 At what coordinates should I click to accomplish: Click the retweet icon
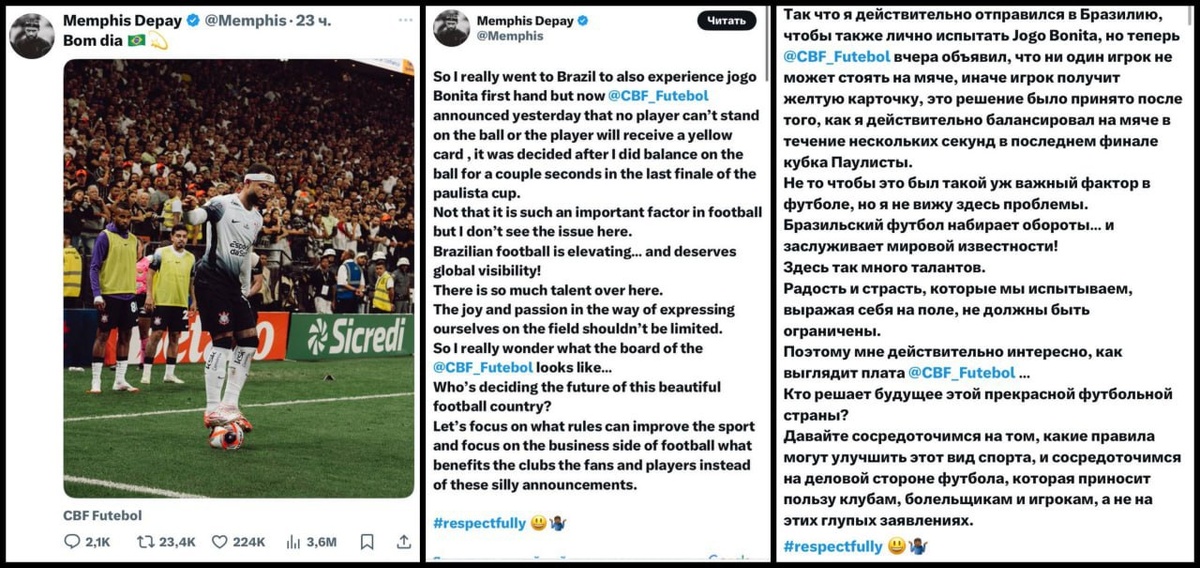[x=144, y=541]
